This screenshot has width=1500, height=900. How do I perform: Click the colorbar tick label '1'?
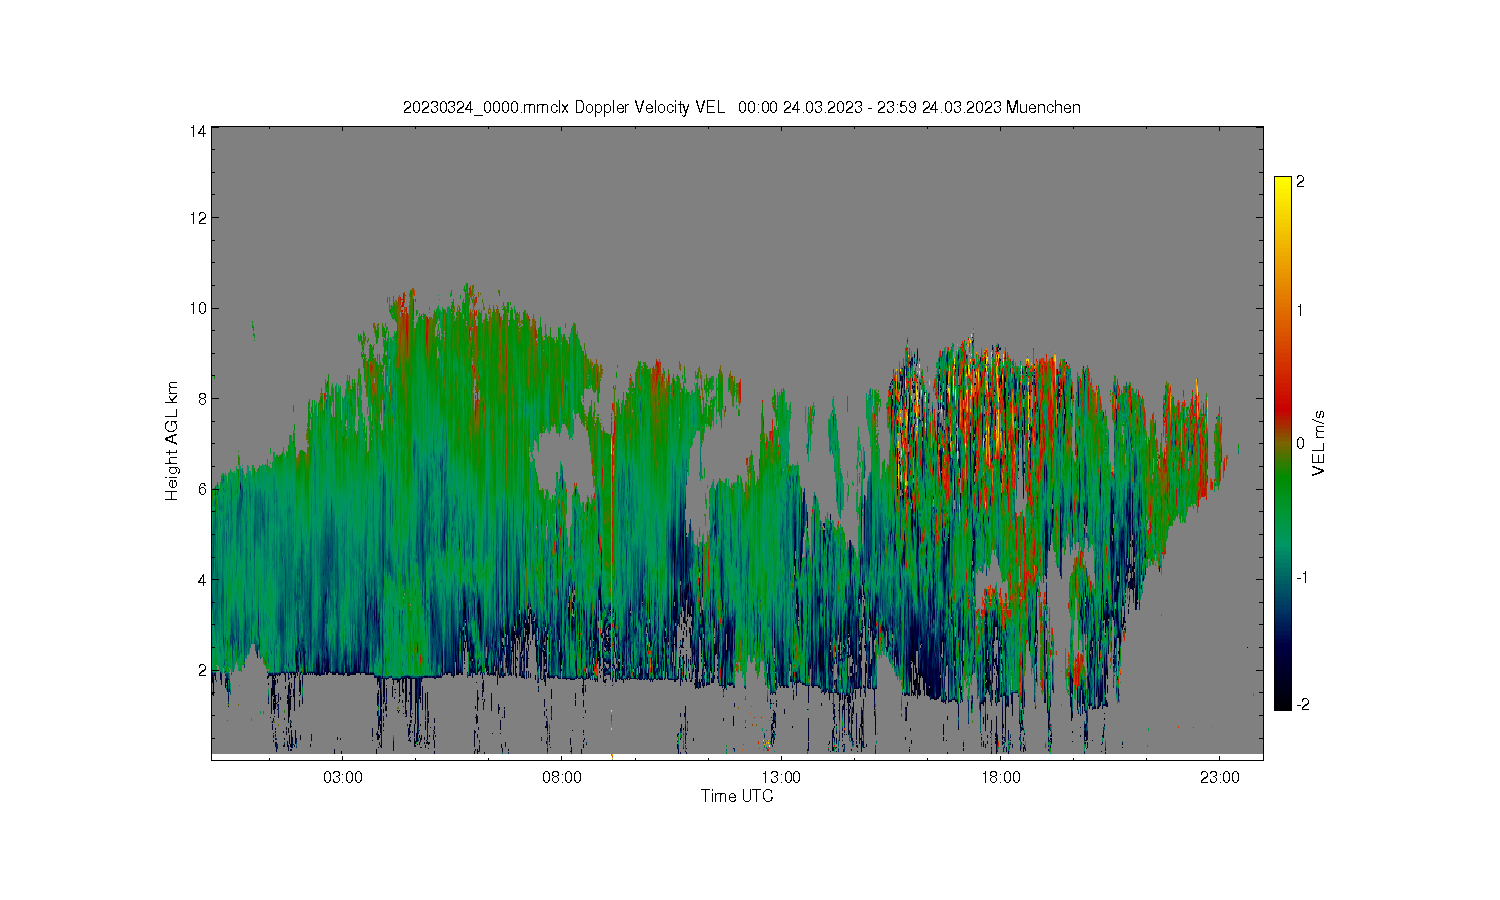point(1300,310)
